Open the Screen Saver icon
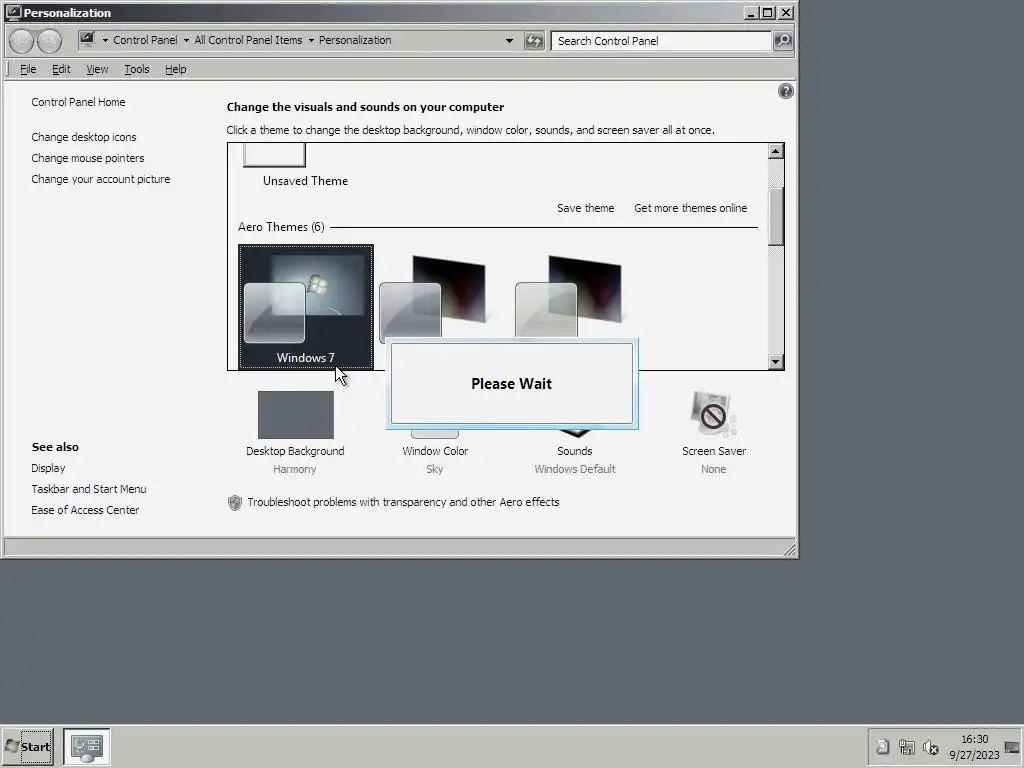The height and width of the screenshot is (768, 1024). [x=713, y=414]
